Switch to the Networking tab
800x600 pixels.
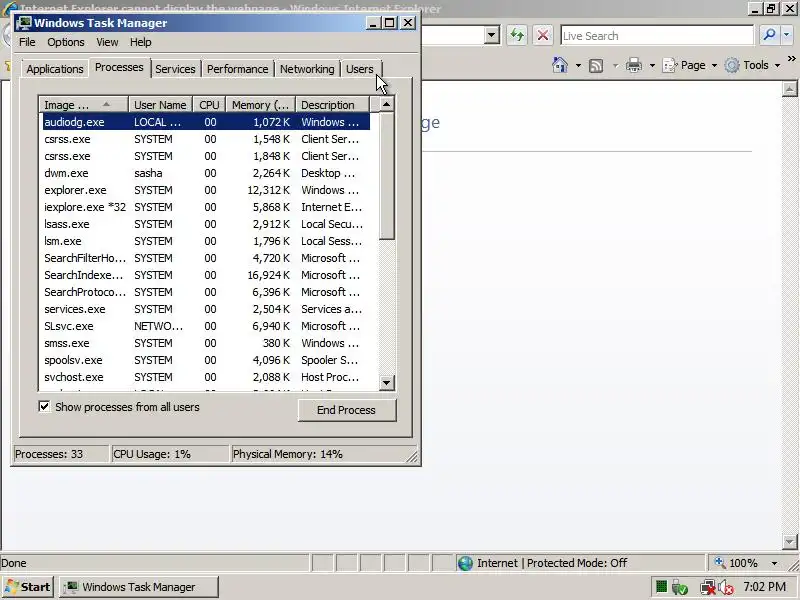click(x=307, y=69)
